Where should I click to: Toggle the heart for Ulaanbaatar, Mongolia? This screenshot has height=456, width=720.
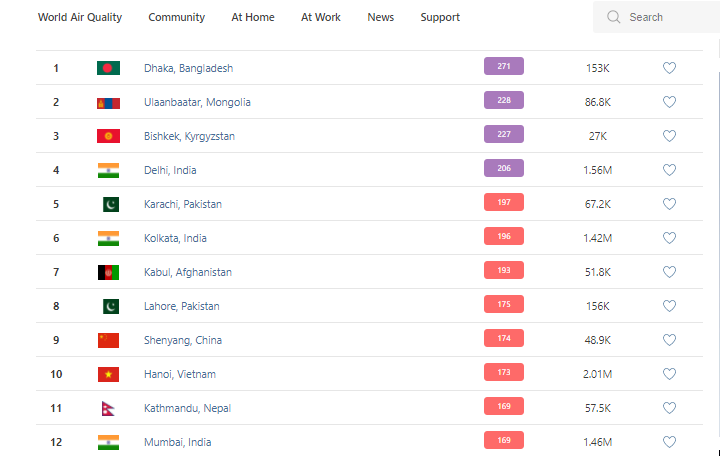click(669, 102)
